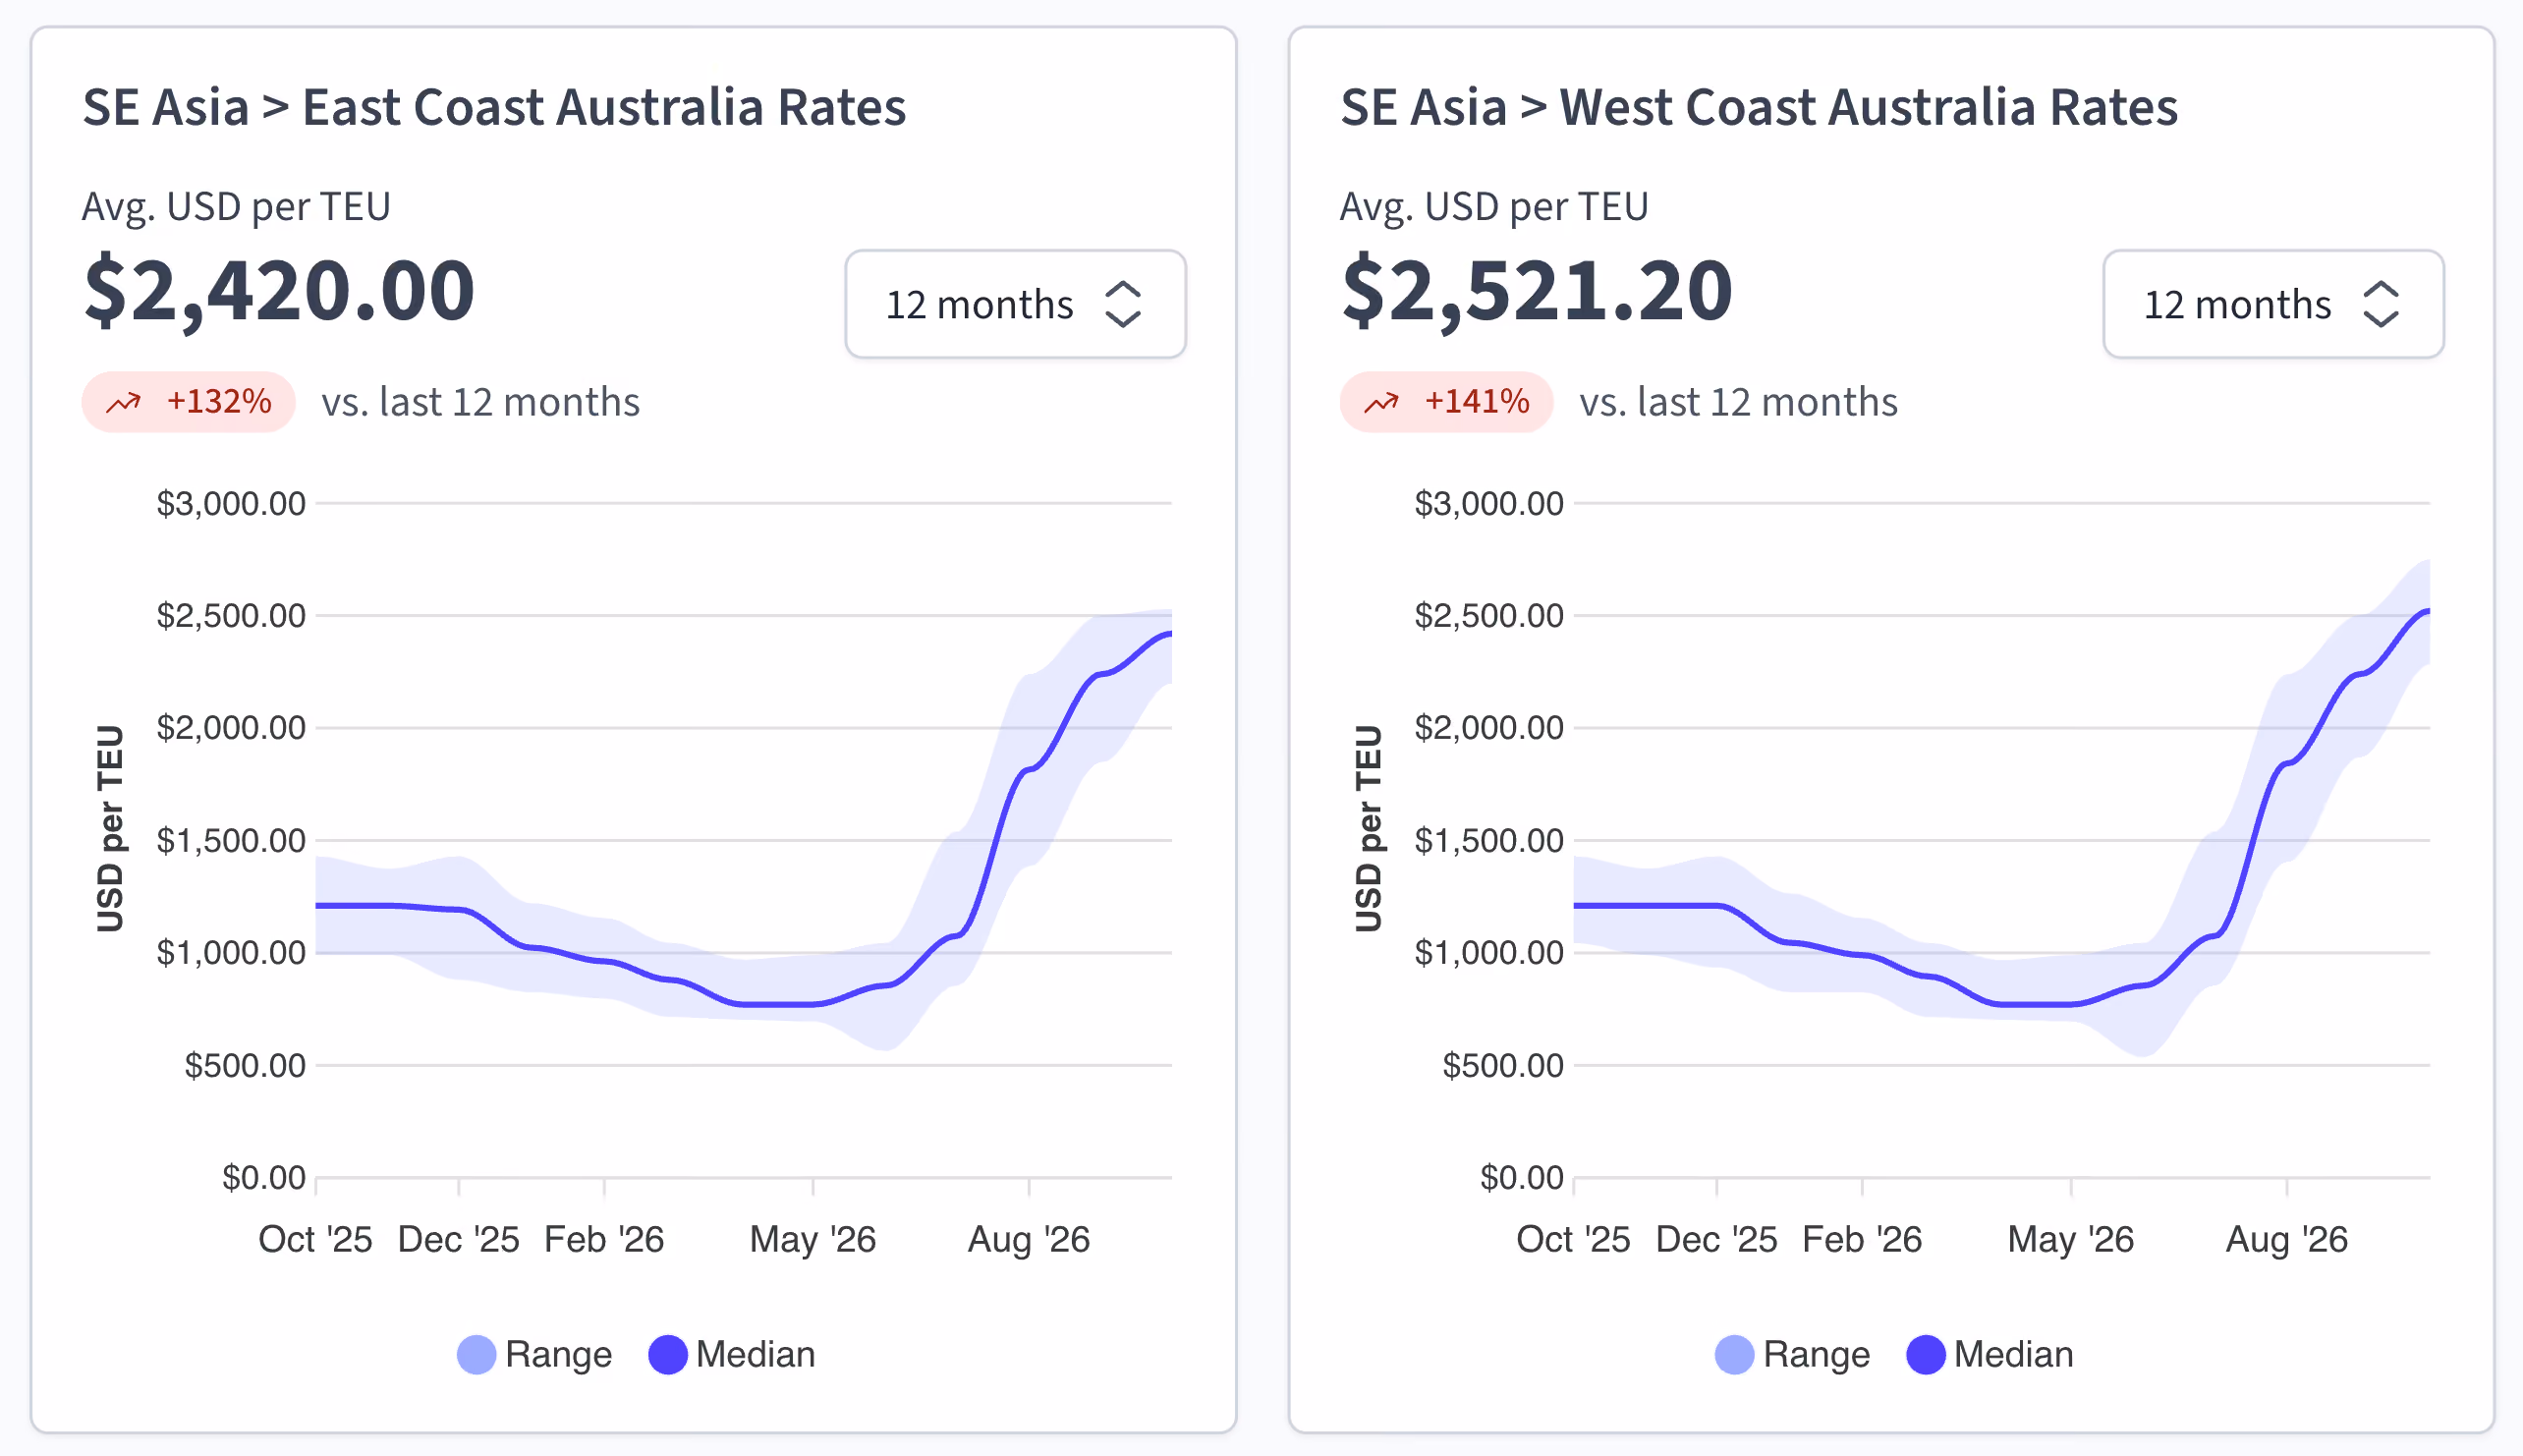This screenshot has height=1456, width=2523.
Task: Click the $3,000.00 axis label on the West Coast chart
Action: pyautogui.click(x=1489, y=503)
